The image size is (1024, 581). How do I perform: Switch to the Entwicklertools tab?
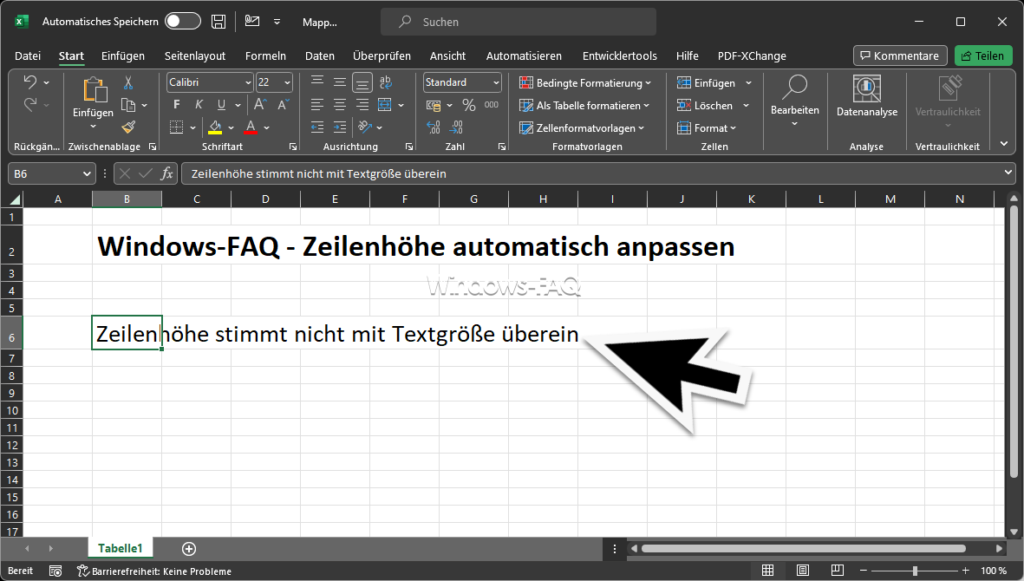tap(620, 56)
